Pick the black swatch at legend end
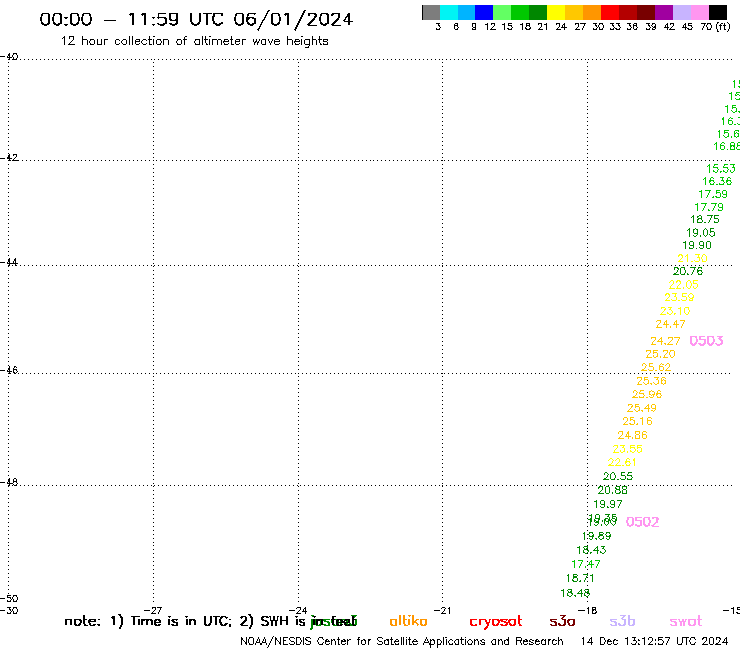740x650 pixels. click(718, 12)
